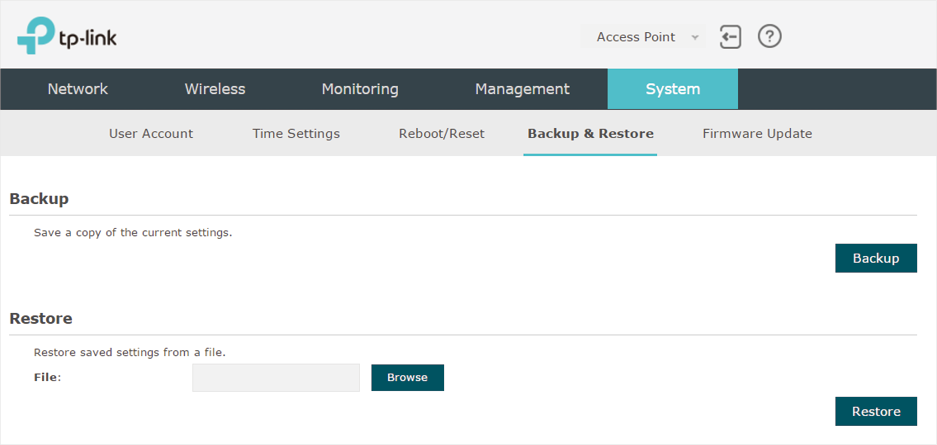Click the Backup button
The width and height of the screenshot is (937, 445).
pyautogui.click(x=876, y=258)
